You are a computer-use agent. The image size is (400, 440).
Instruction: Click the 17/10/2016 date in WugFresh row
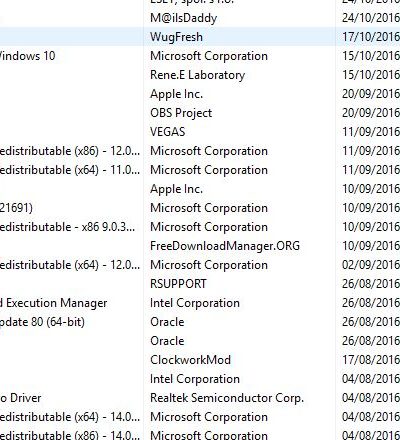click(371, 37)
